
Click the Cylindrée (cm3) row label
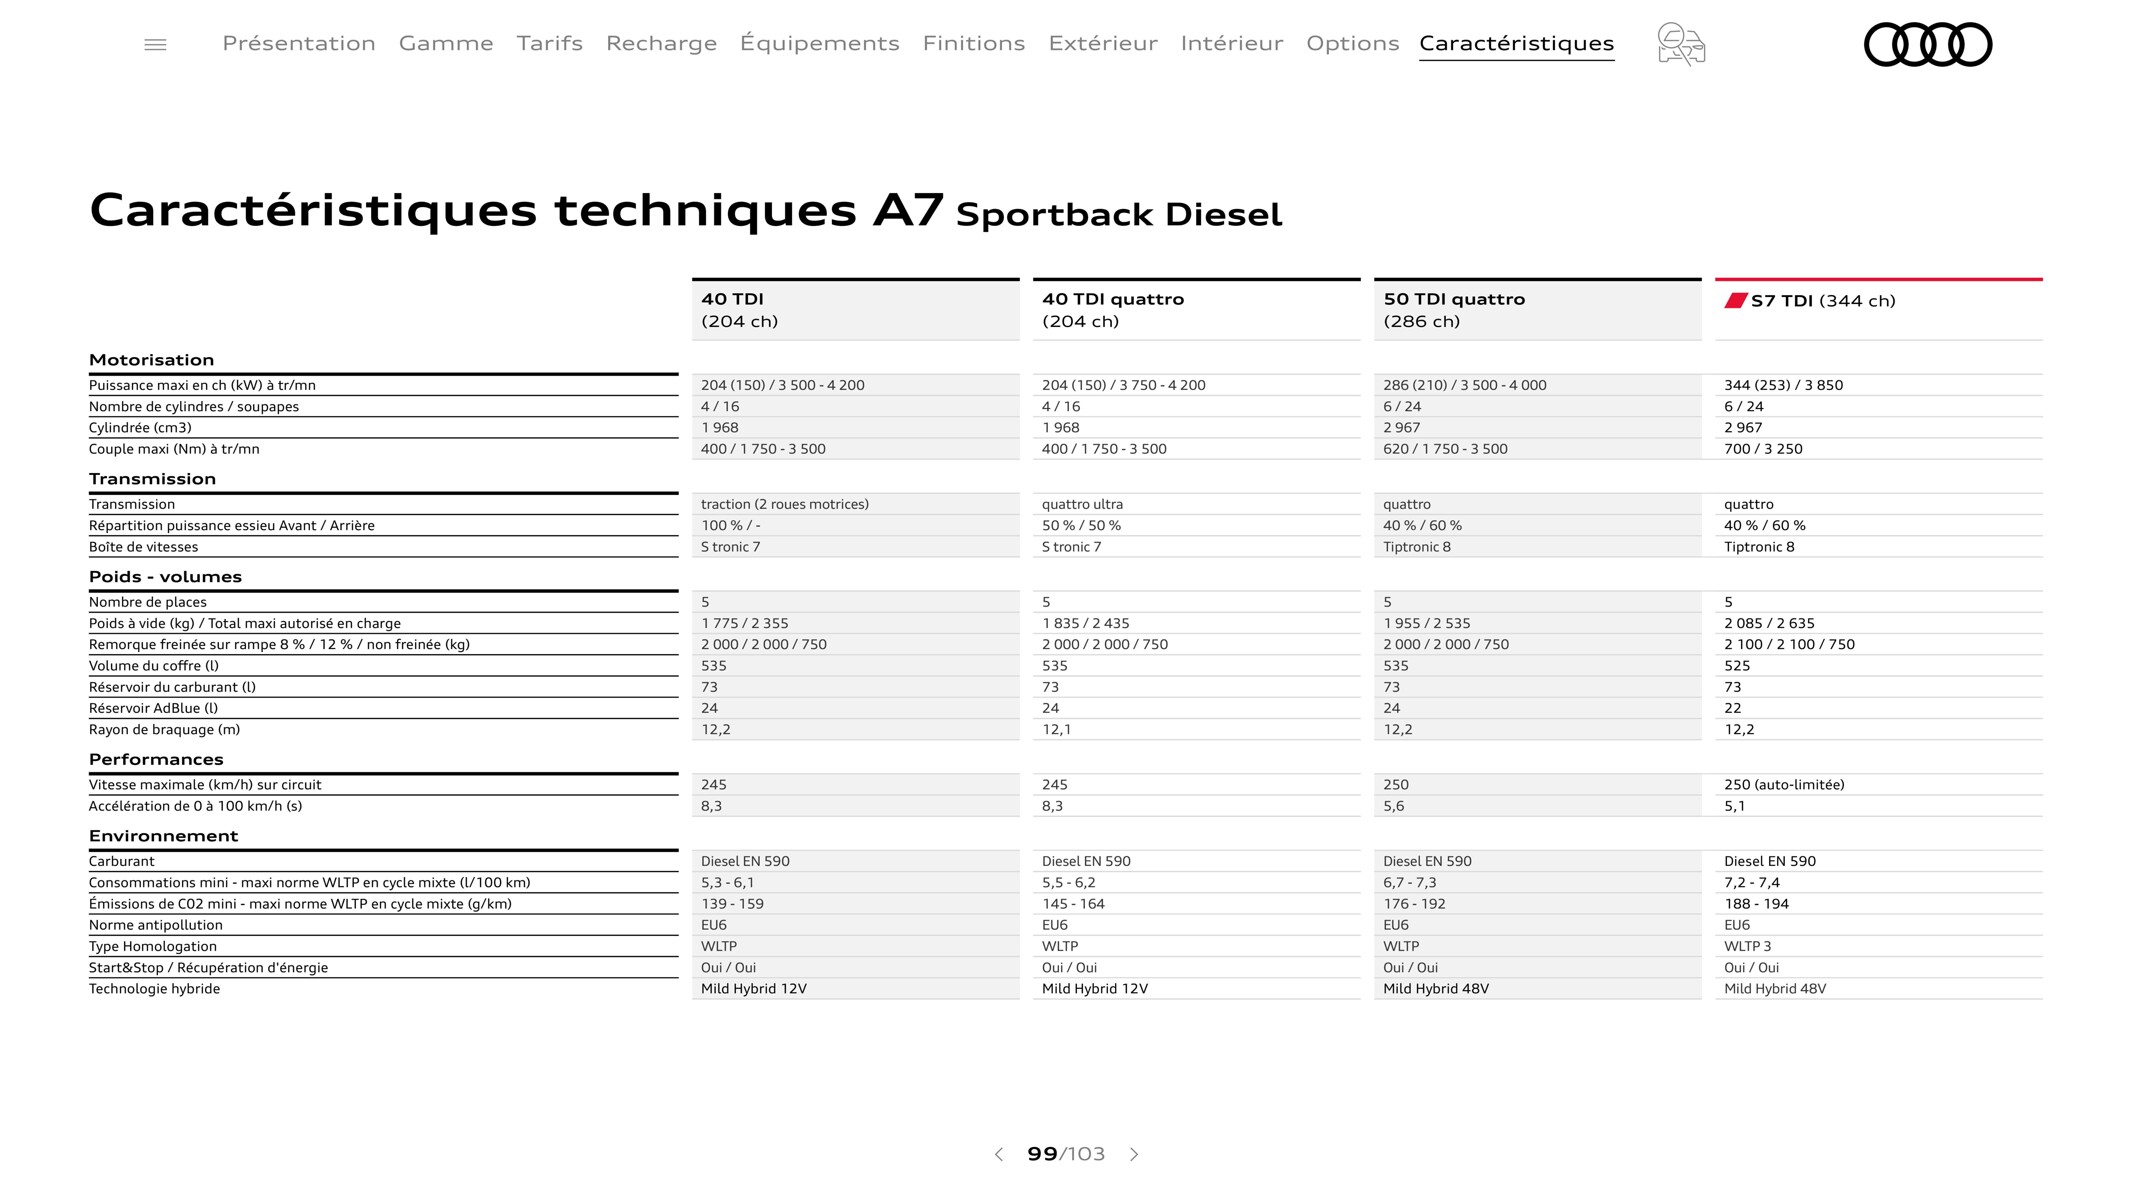click(x=140, y=428)
